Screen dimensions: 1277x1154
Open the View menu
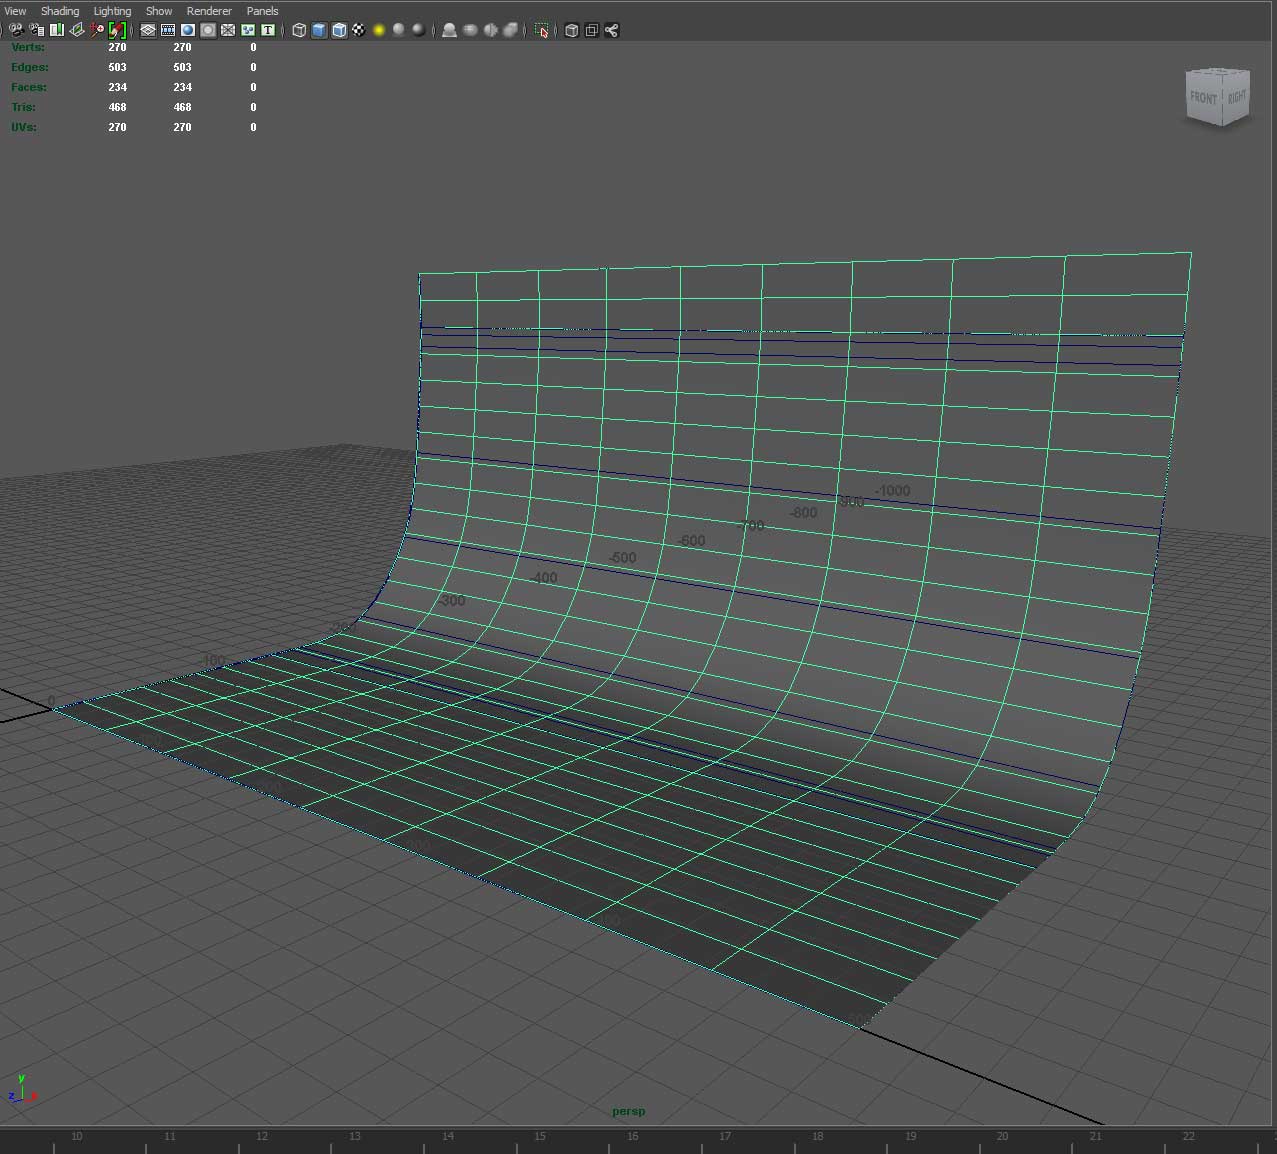pos(15,11)
